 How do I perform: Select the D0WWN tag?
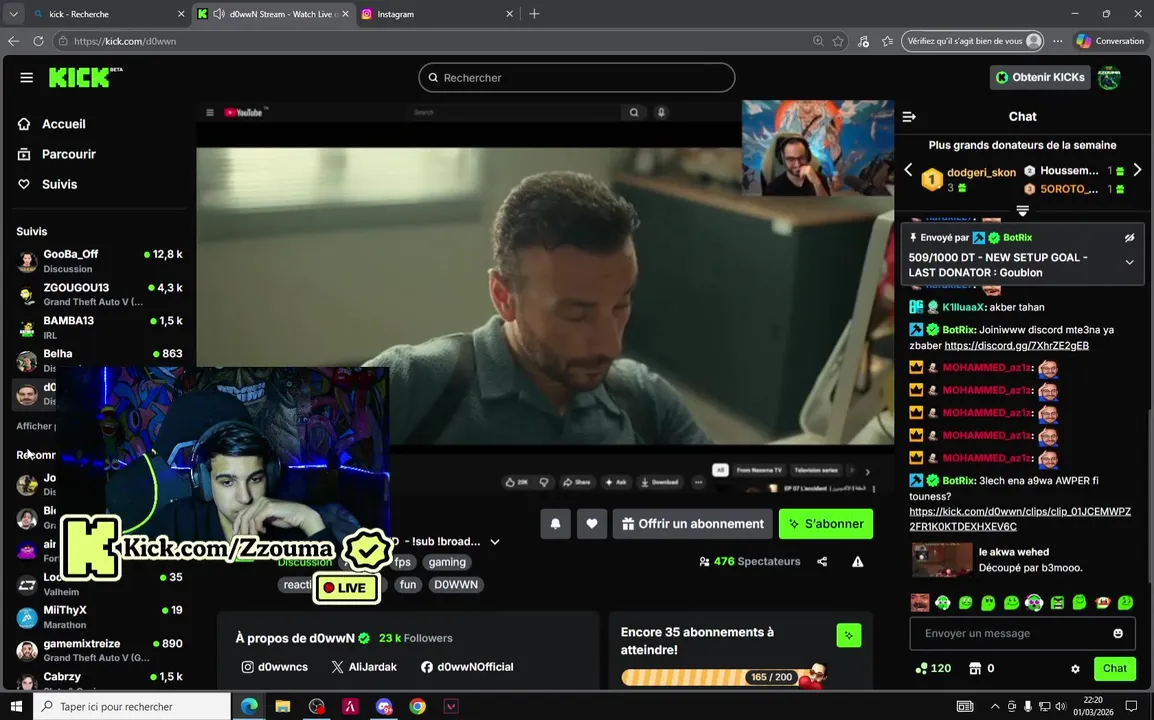(456, 585)
